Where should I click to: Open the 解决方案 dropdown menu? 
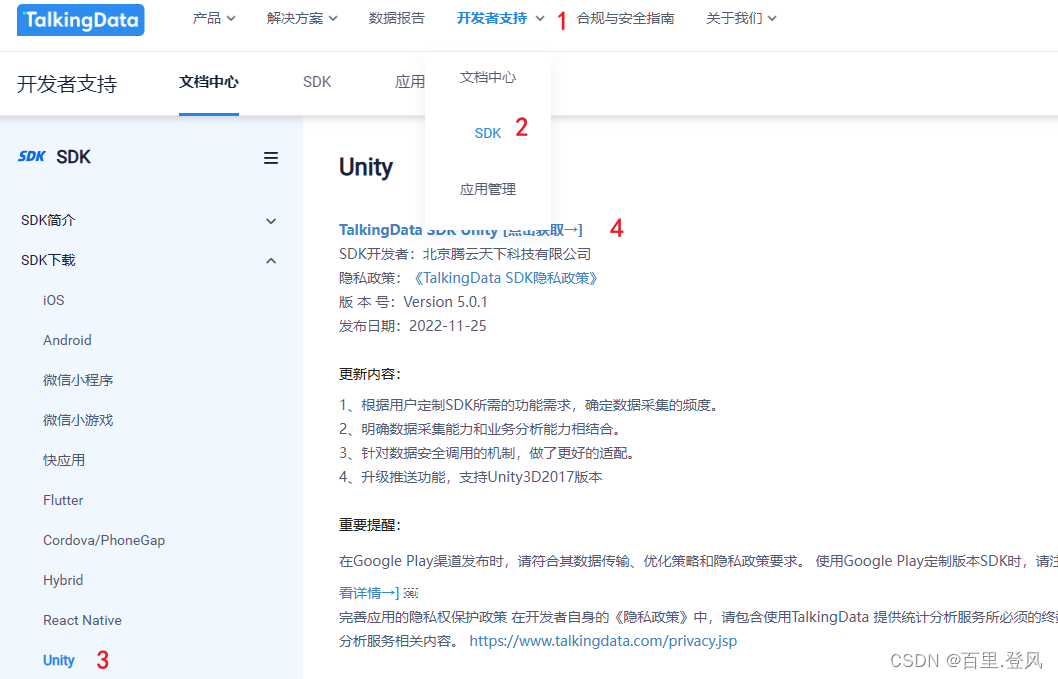click(x=301, y=18)
